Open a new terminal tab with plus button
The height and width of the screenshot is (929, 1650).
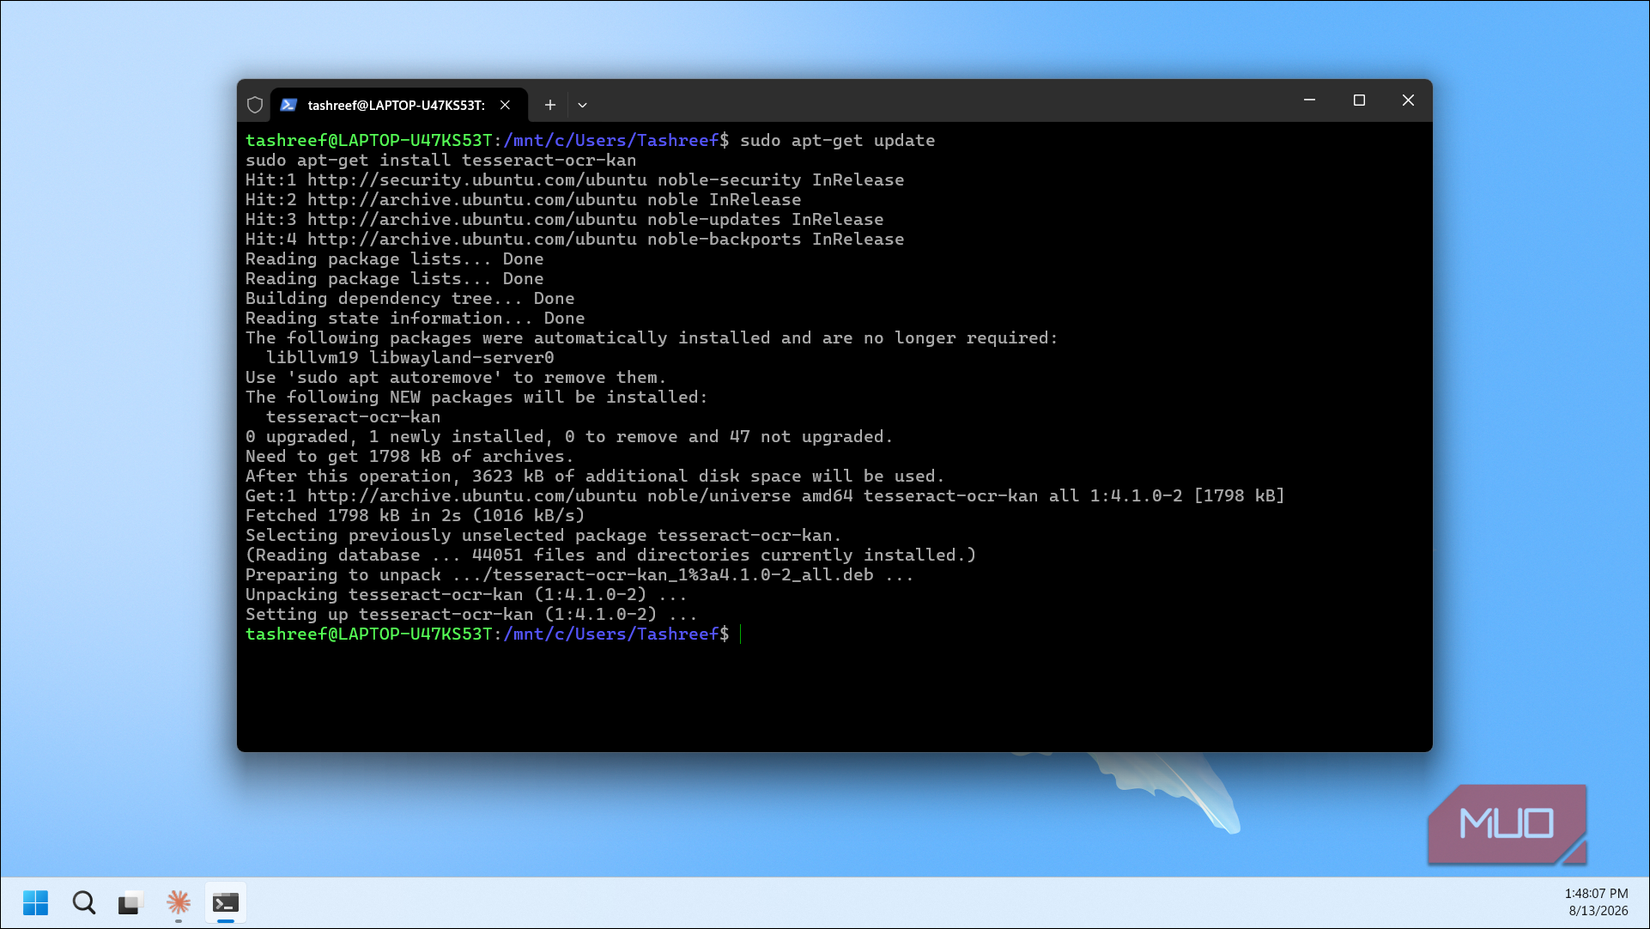550,105
